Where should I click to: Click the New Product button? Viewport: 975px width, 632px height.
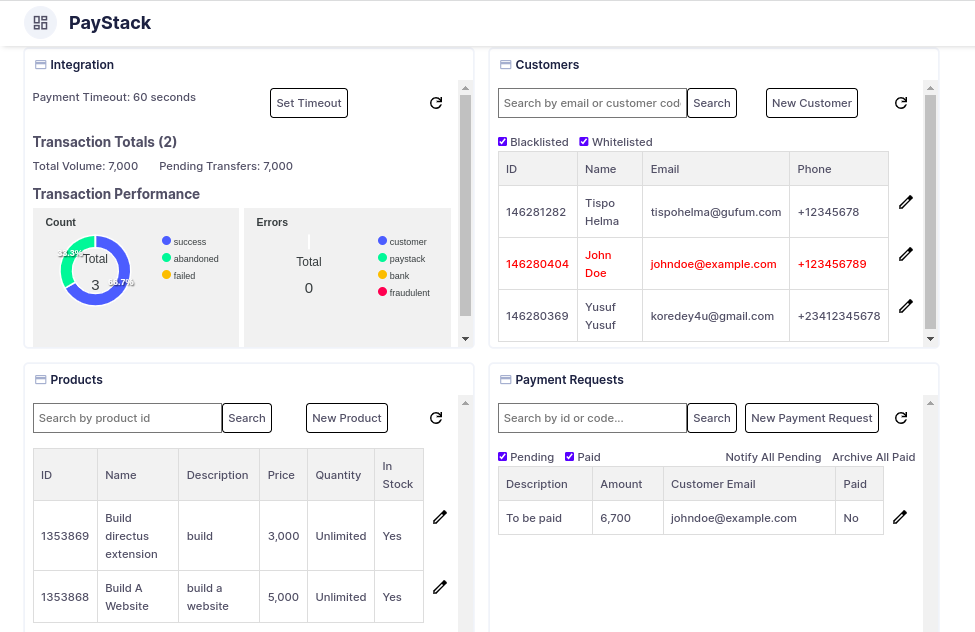tap(347, 418)
